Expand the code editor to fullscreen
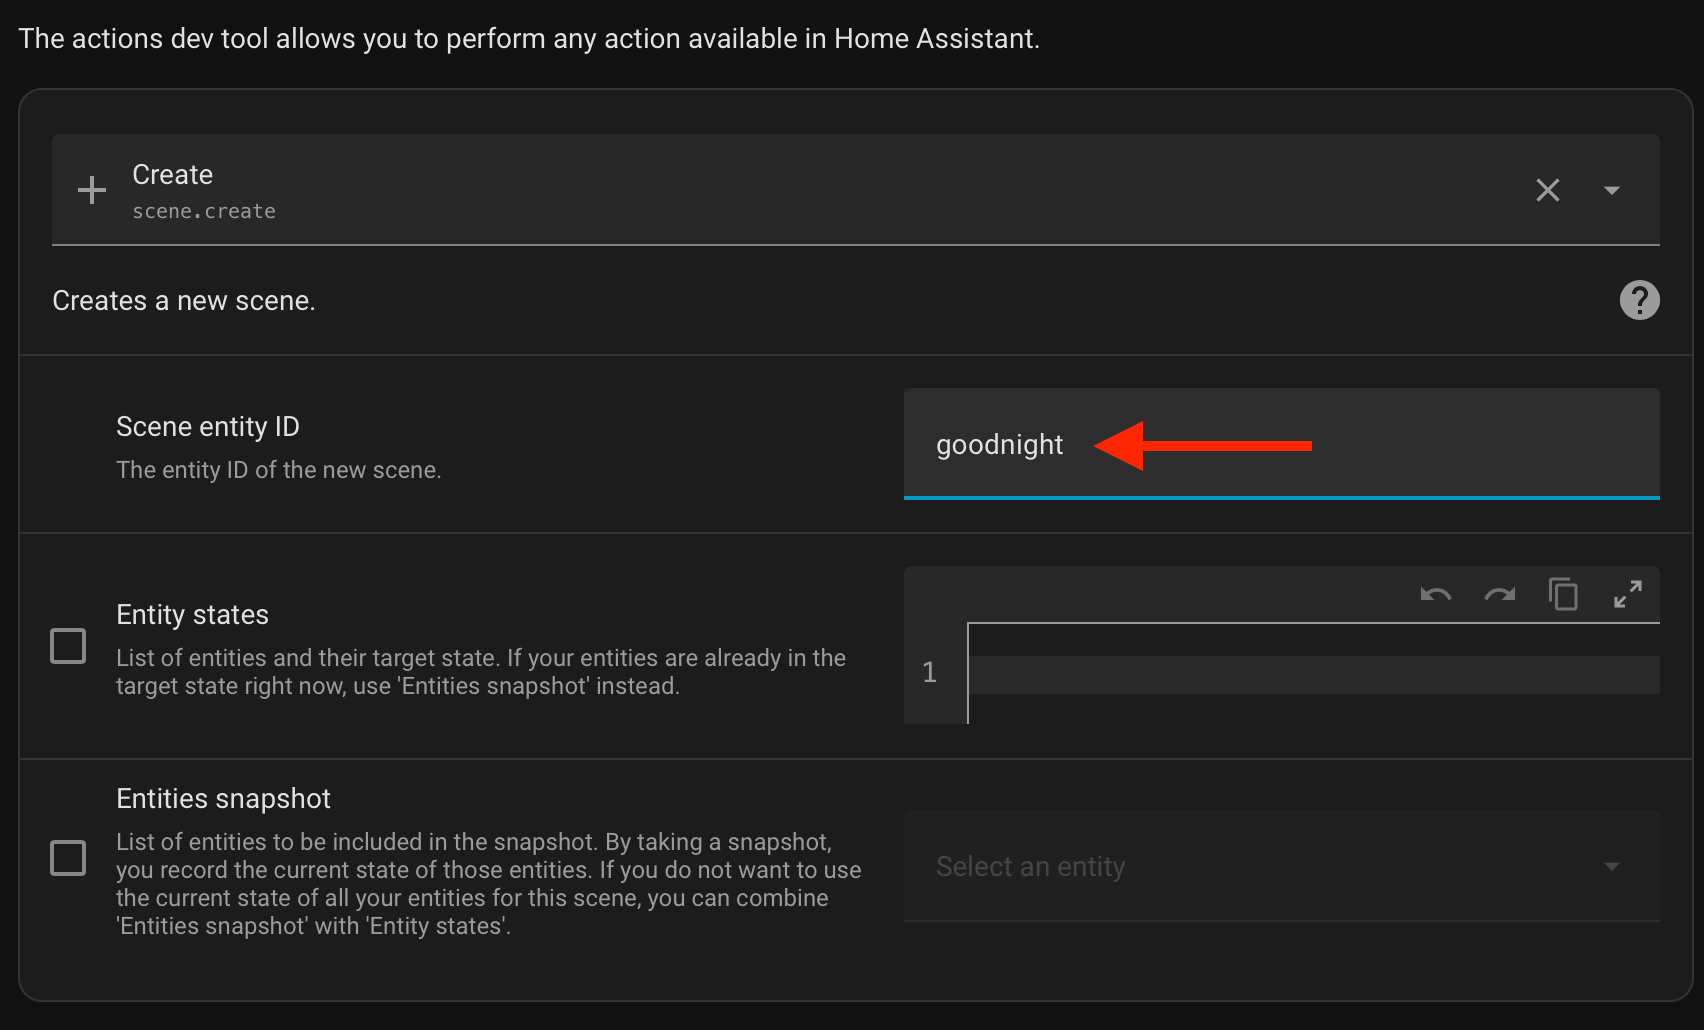Viewport: 1704px width, 1030px height. [1627, 594]
